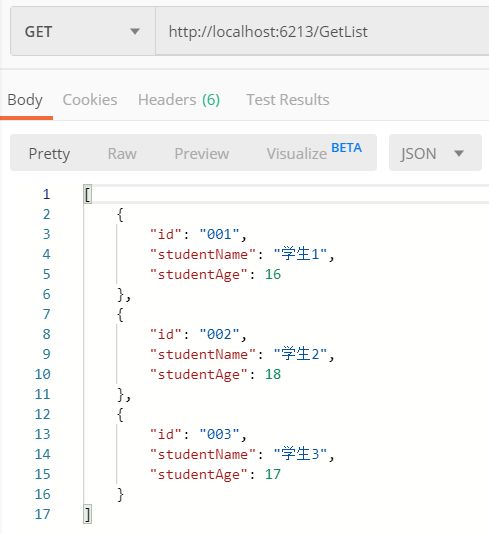Switch to the Body tab
Viewport: 489px width, 534px height.
coord(25,100)
